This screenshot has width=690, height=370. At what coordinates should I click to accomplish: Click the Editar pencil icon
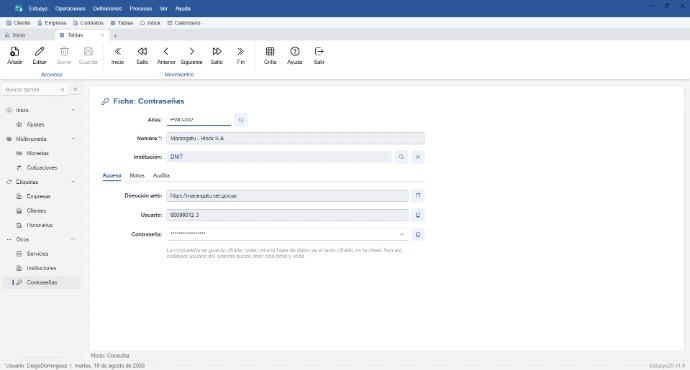39,51
